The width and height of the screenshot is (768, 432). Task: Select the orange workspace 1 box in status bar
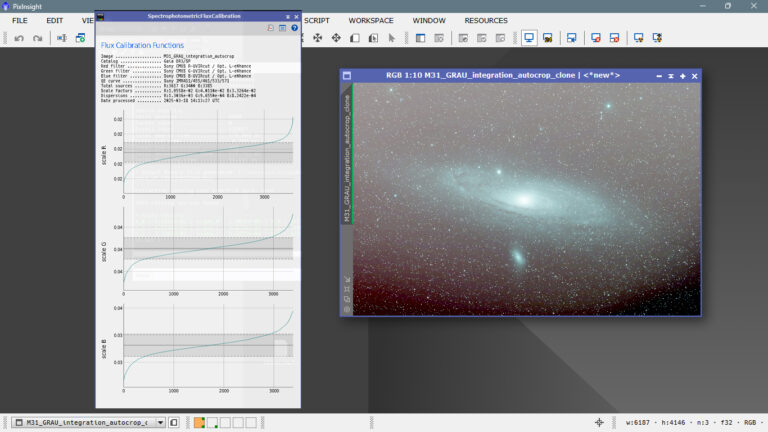pyautogui.click(x=199, y=422)
